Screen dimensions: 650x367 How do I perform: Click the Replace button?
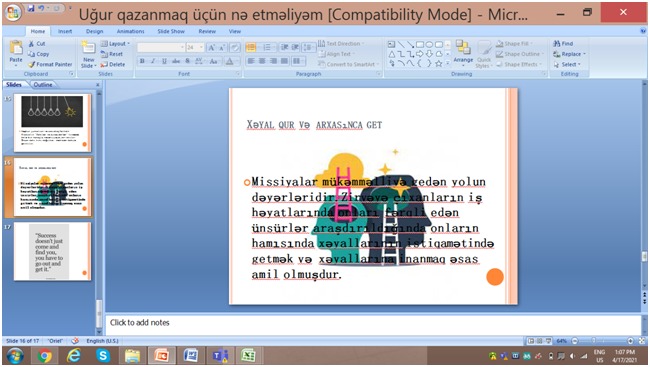pyautogui.click(x=570, y=54)
